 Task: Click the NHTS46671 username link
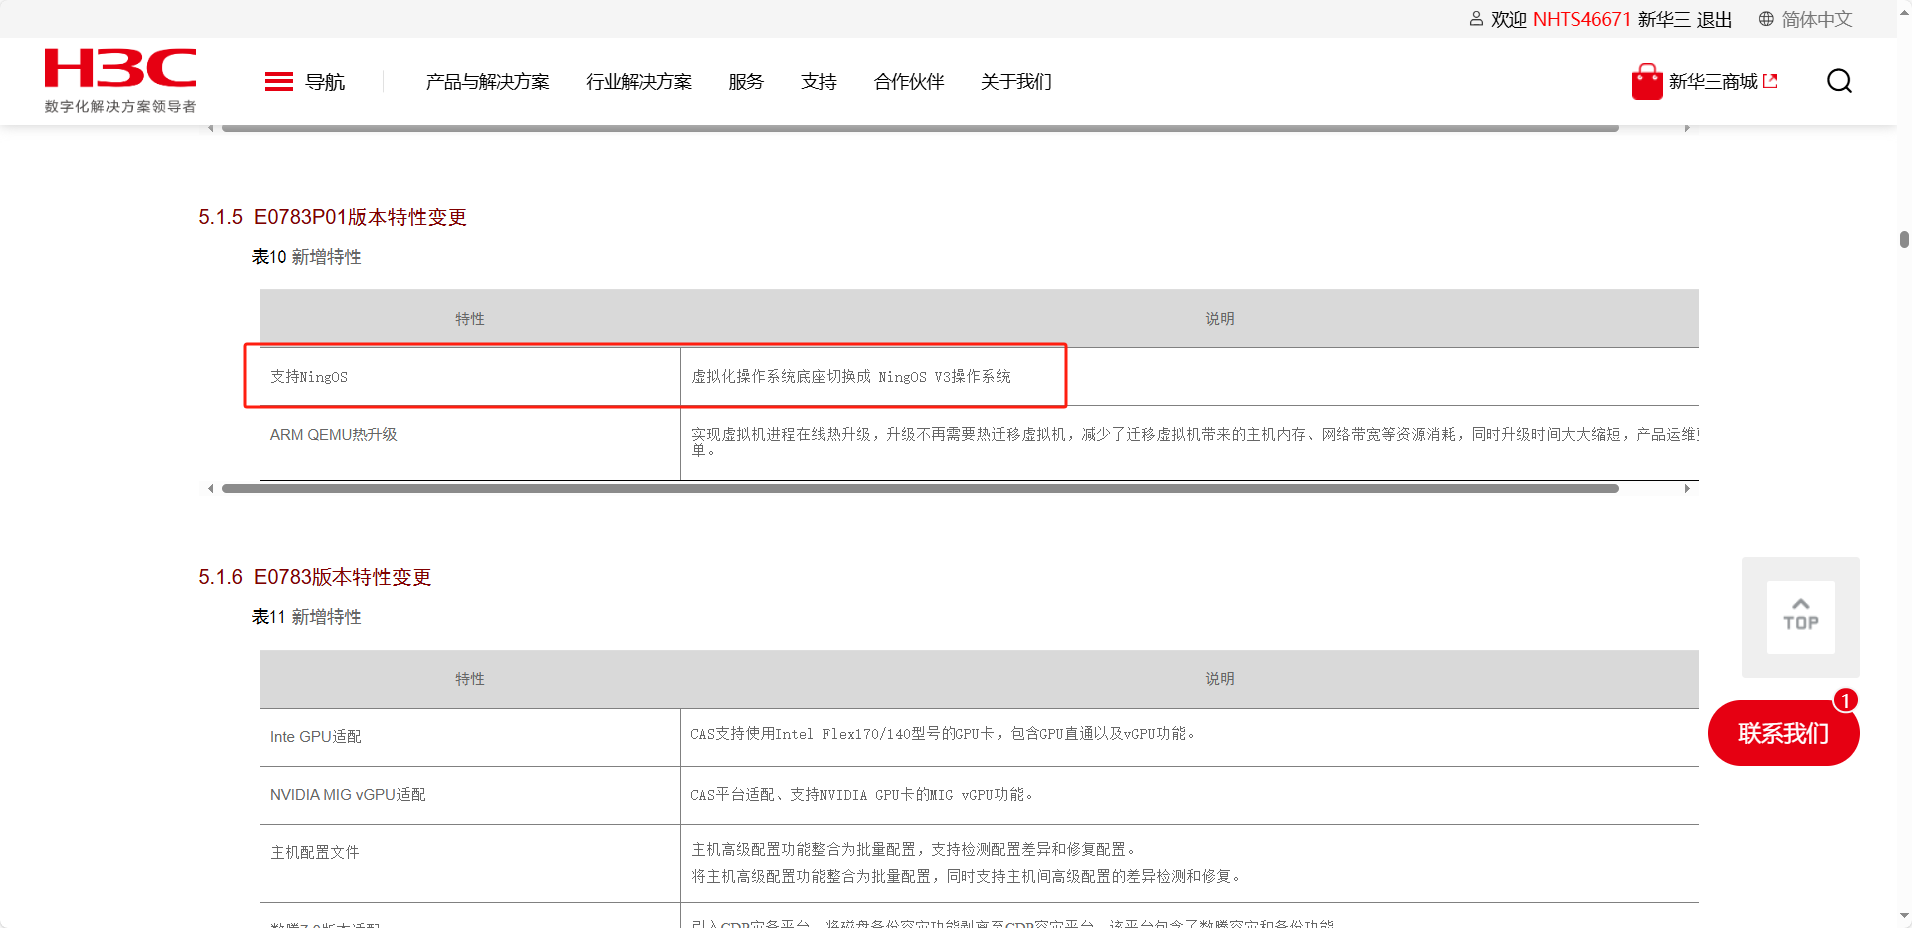(1581, 19)
